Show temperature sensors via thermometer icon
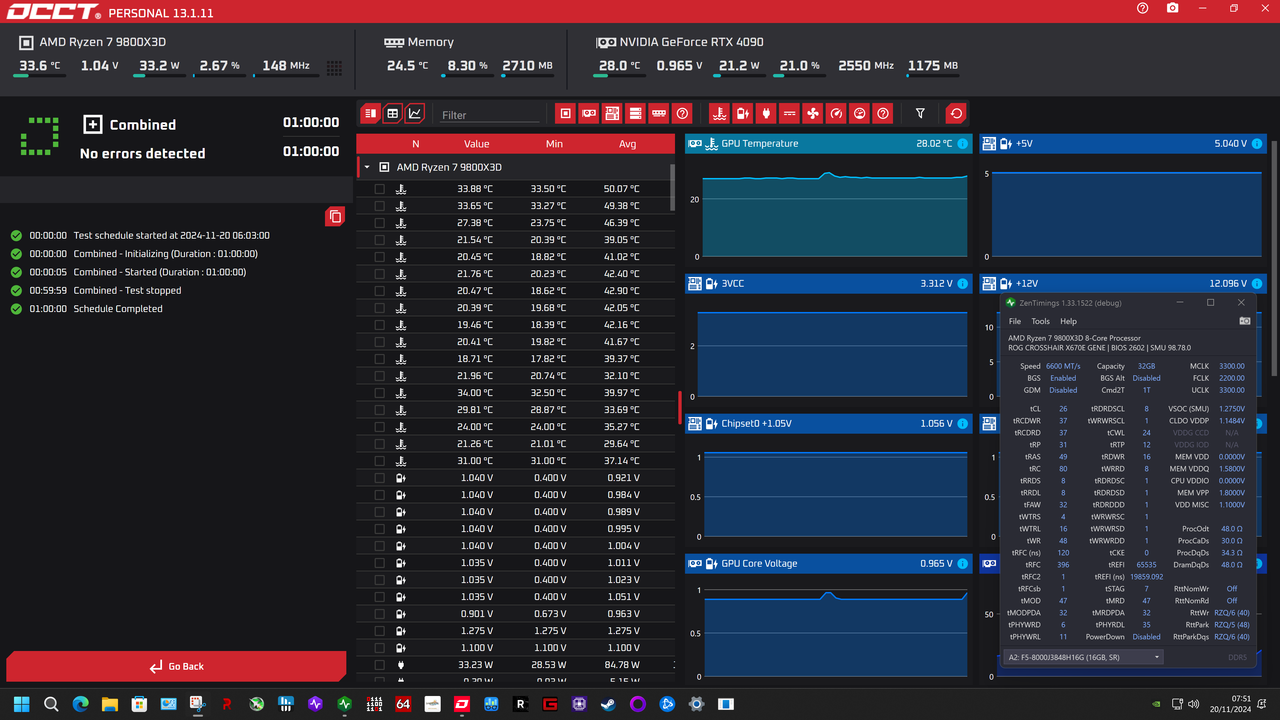 tap(718, 114)
